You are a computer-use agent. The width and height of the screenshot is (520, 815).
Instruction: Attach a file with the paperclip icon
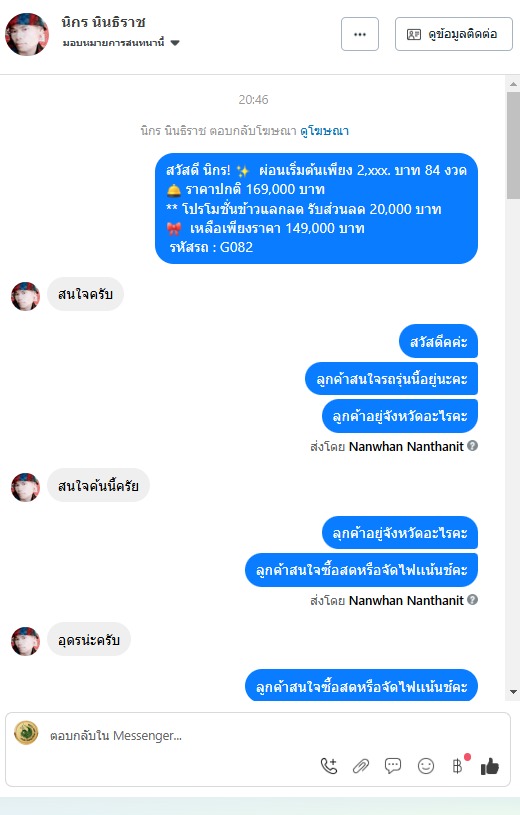point(361,766)
